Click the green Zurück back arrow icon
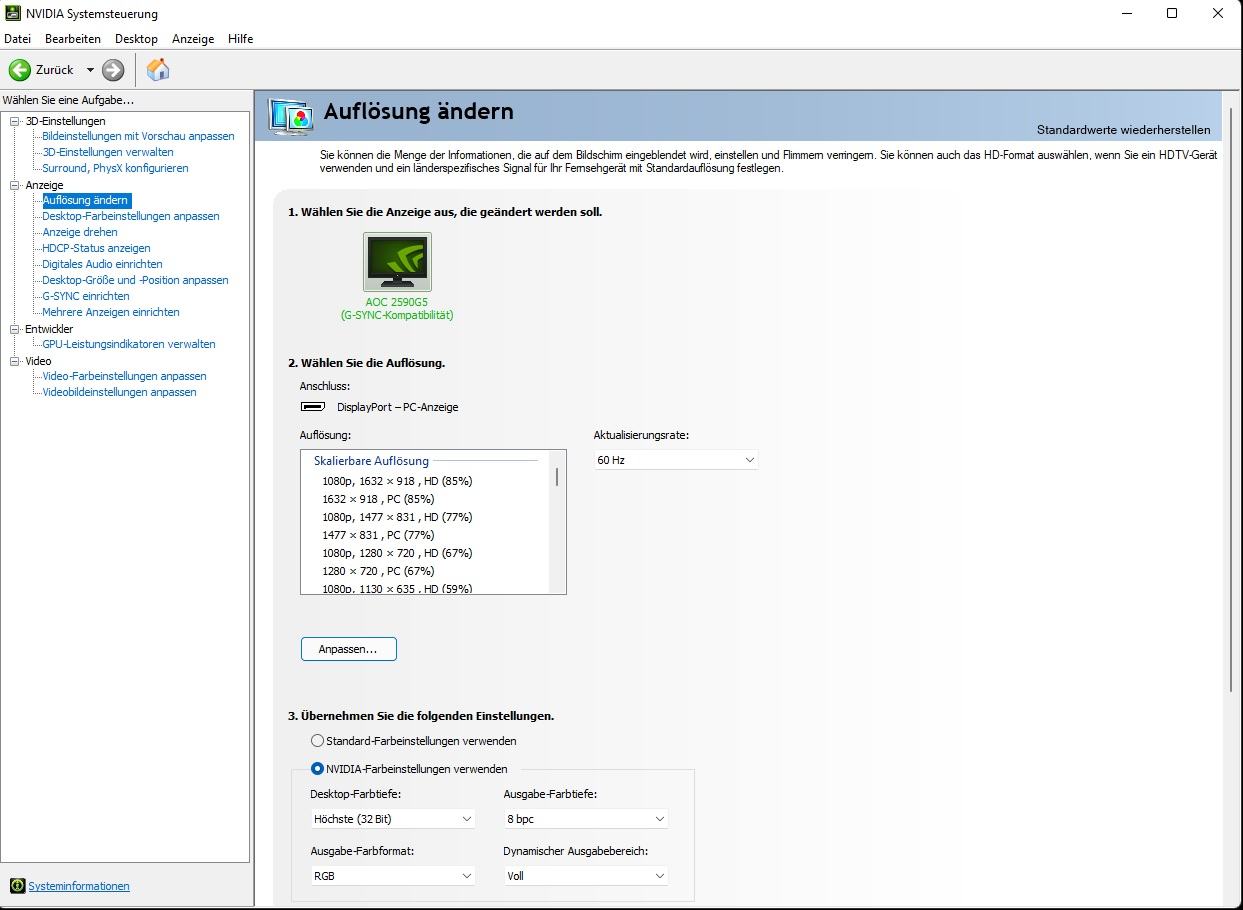Image resolution: width=1243 pixels, height=910 pixels. pos(19,70)
